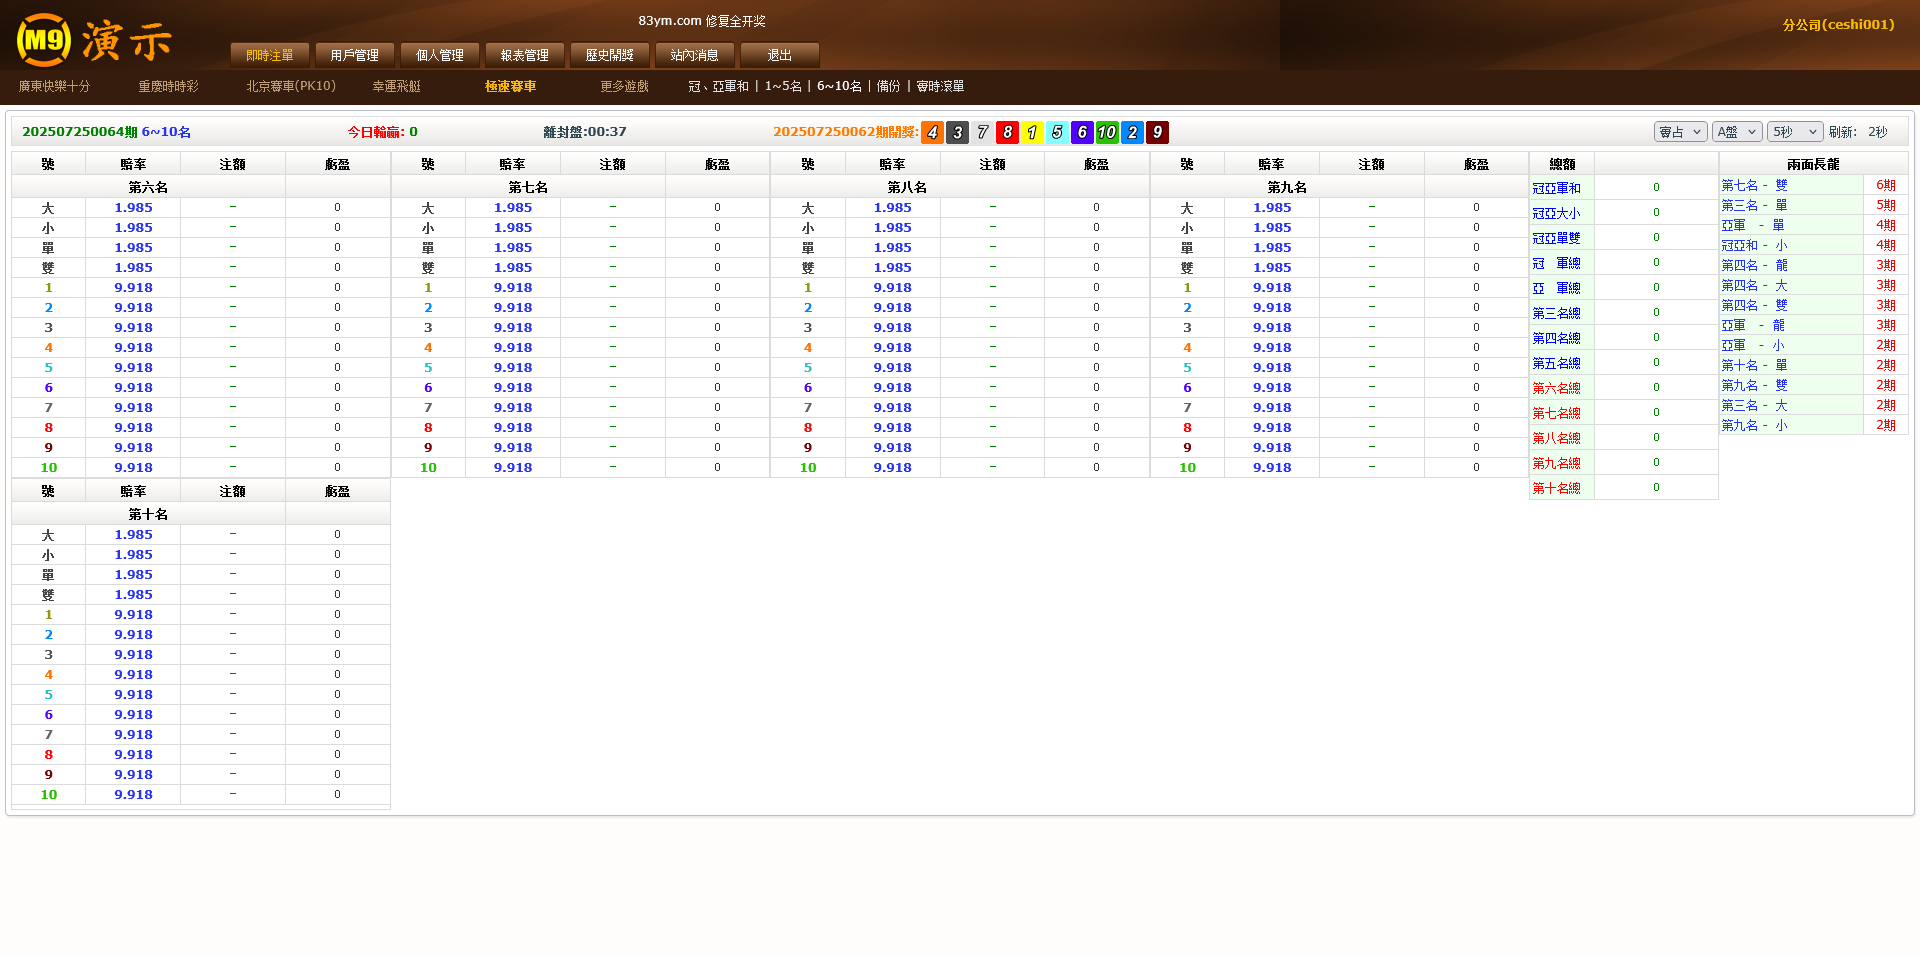
Task: Click the yellow number 1 result ball
Action: pos(1032,132)
